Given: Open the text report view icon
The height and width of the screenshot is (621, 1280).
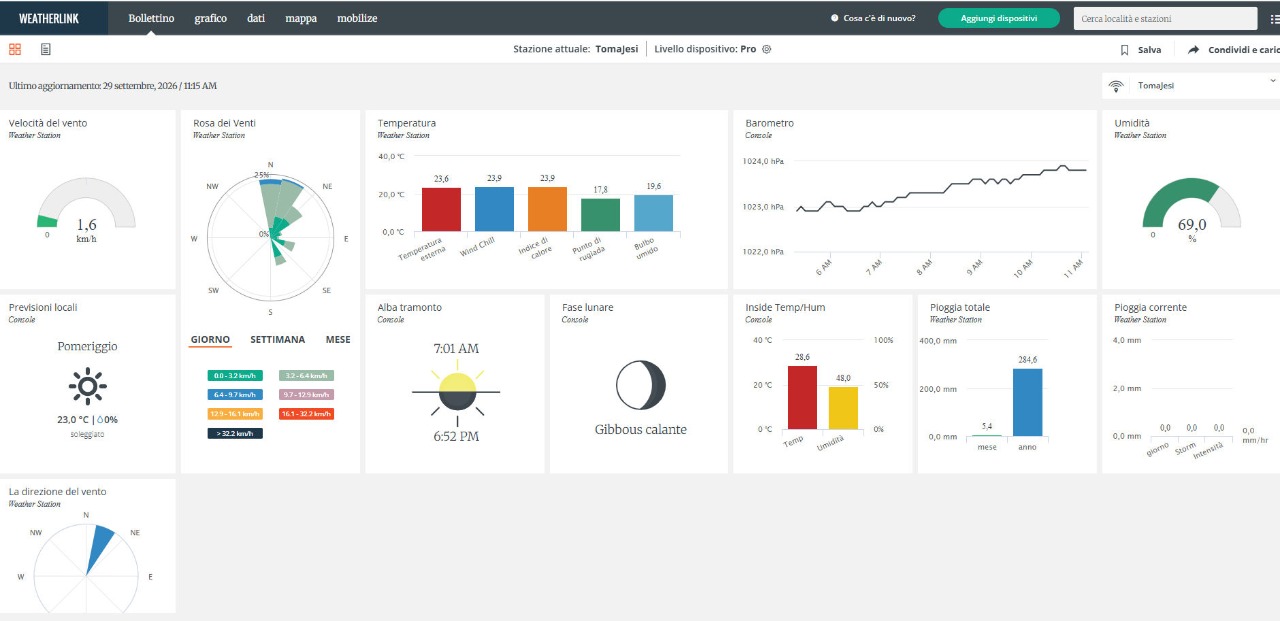Looking at the screenshot, I should 46,49.
